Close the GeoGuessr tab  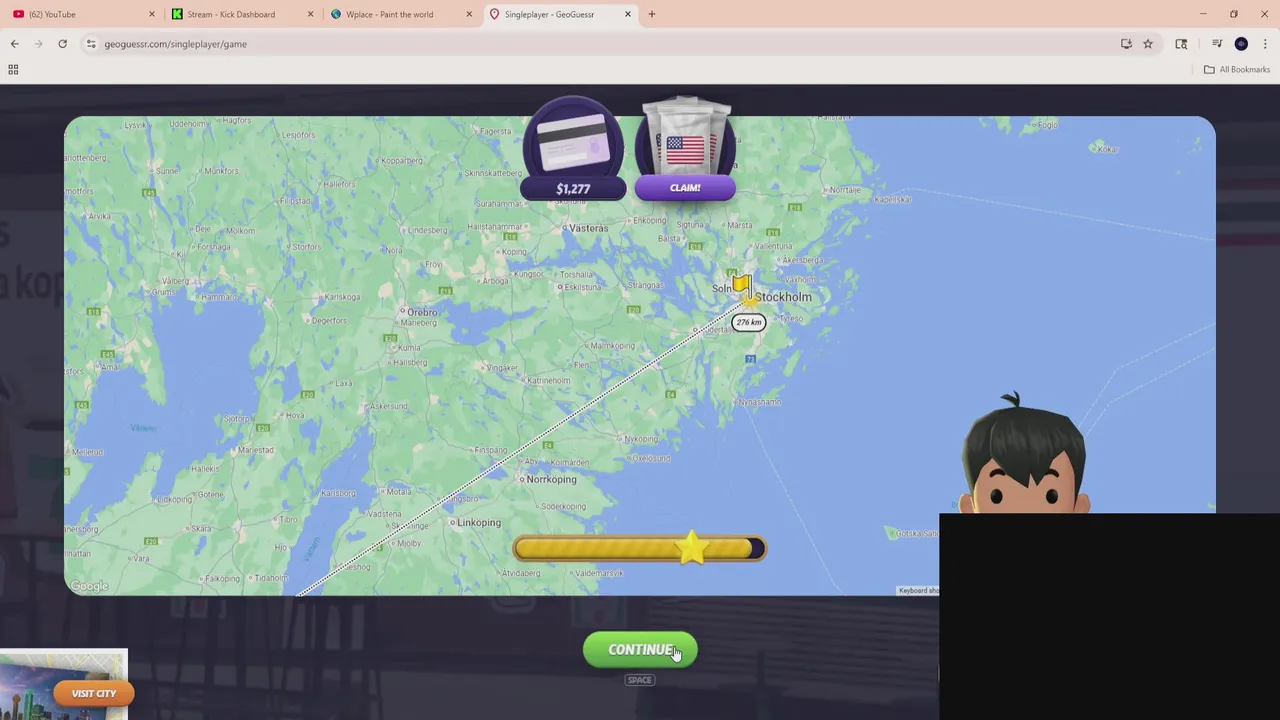click(628, 14)
